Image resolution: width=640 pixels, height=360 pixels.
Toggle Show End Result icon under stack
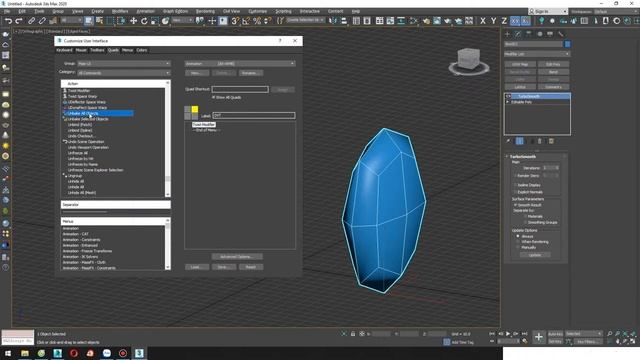(x=520, y=141)
